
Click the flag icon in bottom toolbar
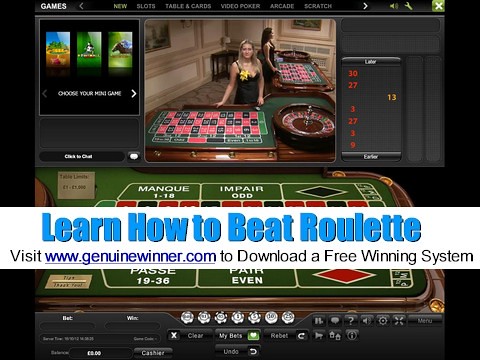pyautogui.click(x=319, y=335)
